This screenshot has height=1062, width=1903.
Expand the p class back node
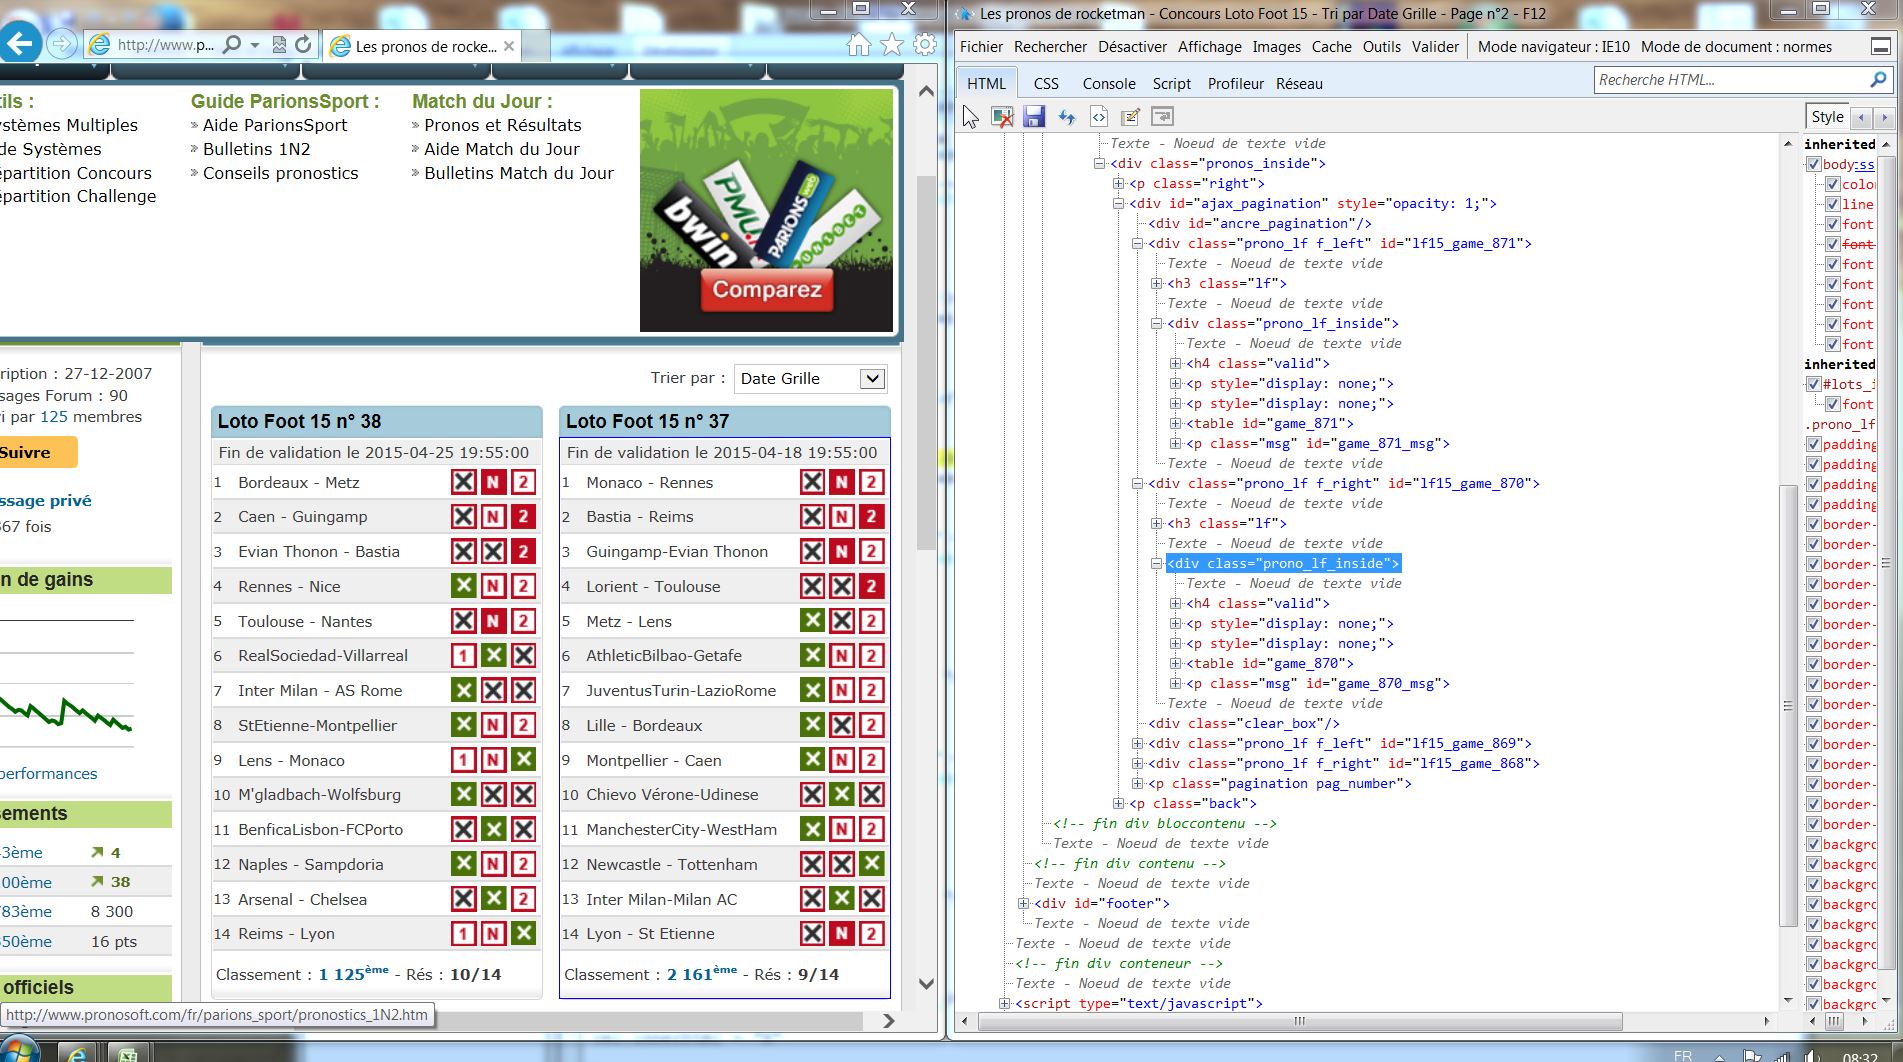(1118, 804)
